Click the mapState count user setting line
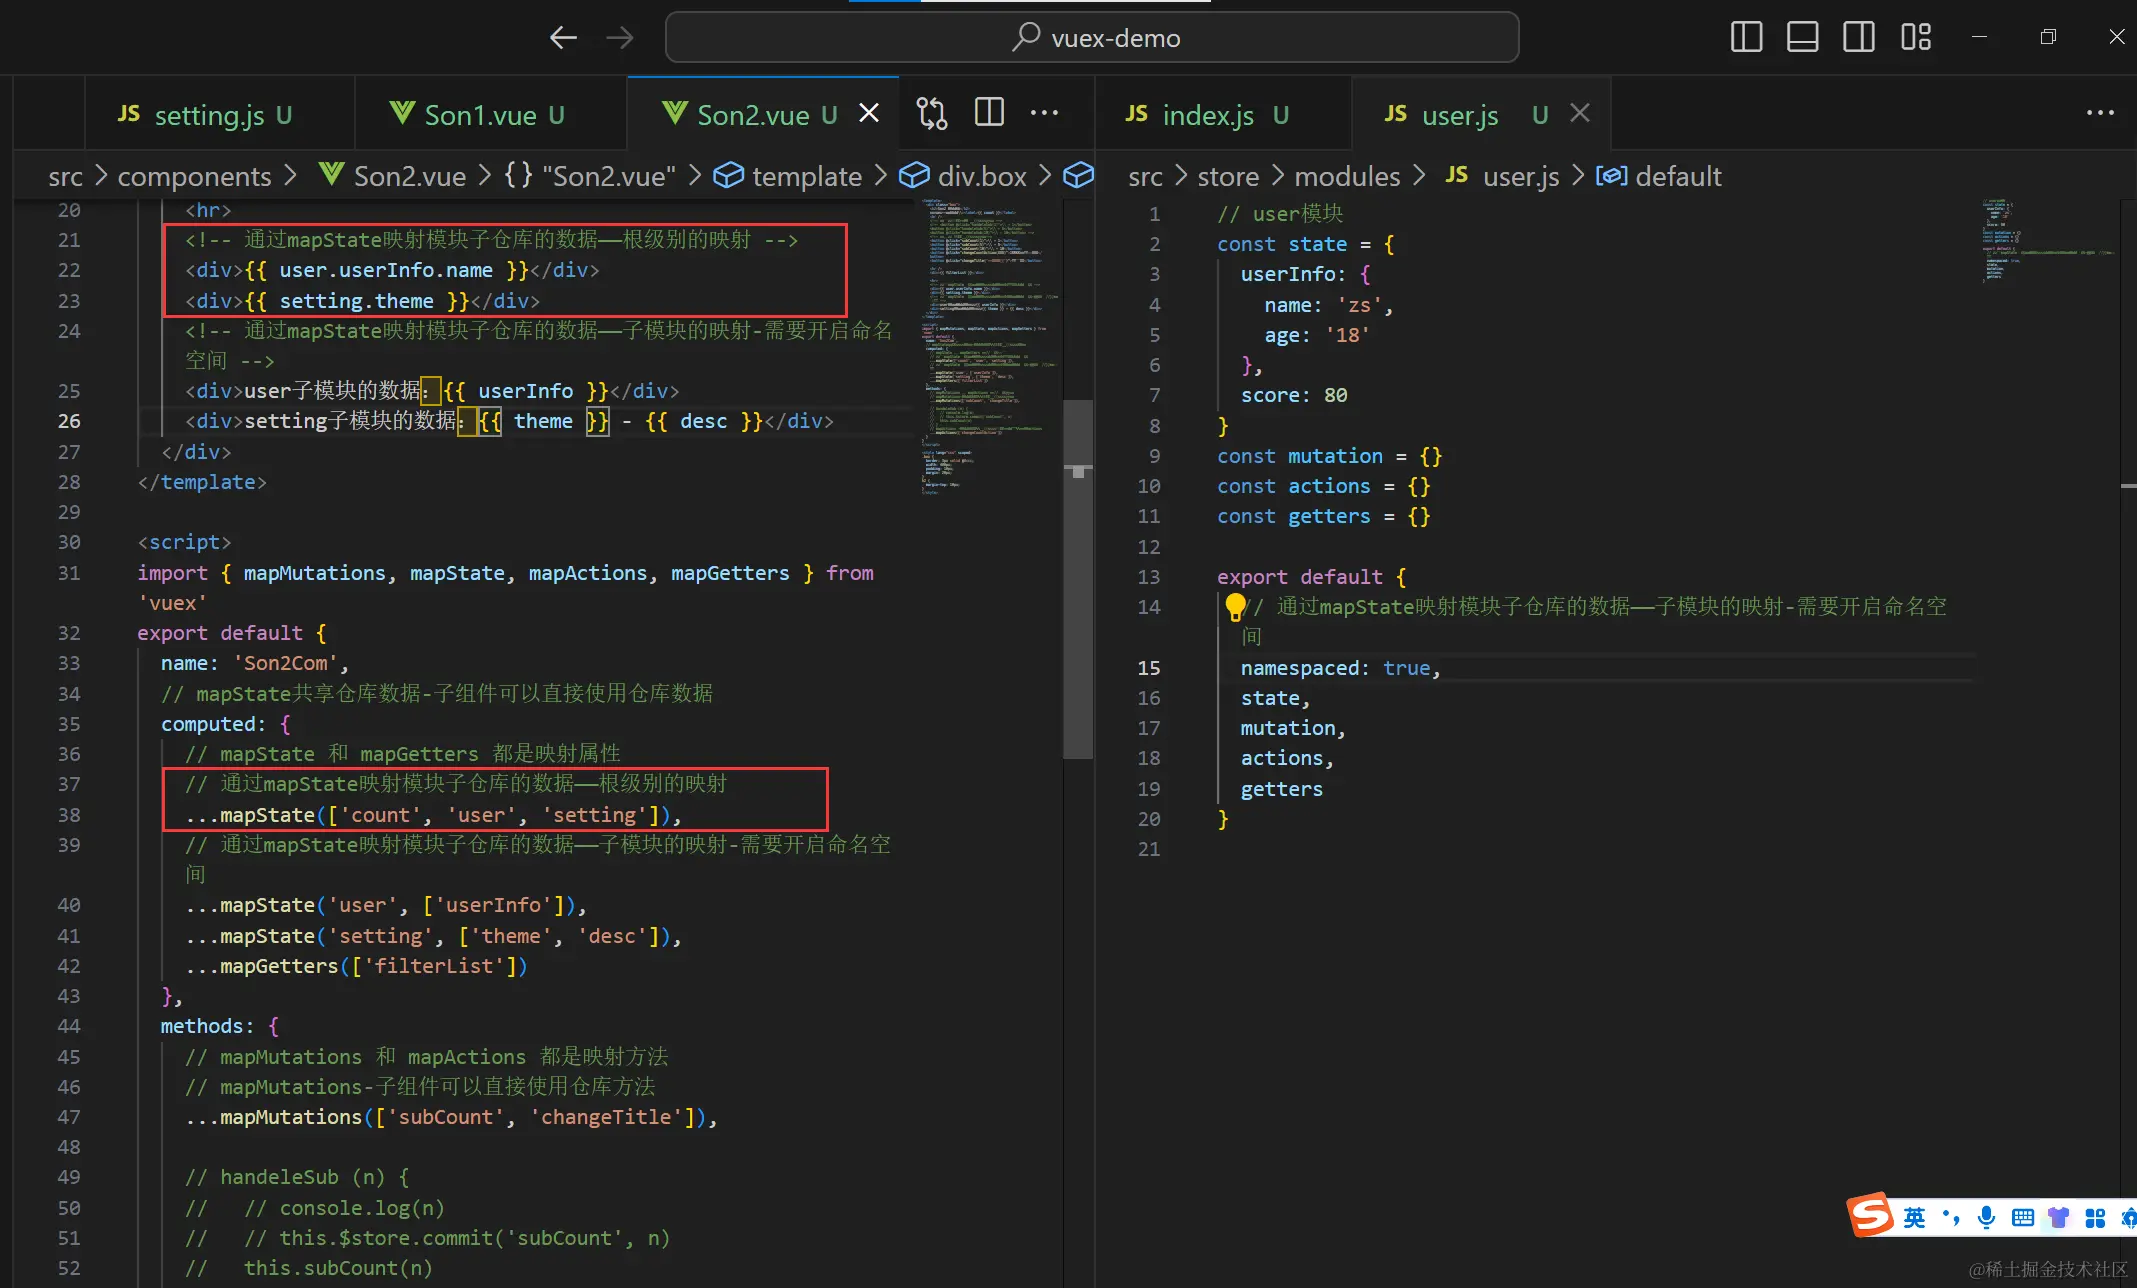This screenshot has width=2137, height=1288. tap(433, 815)
